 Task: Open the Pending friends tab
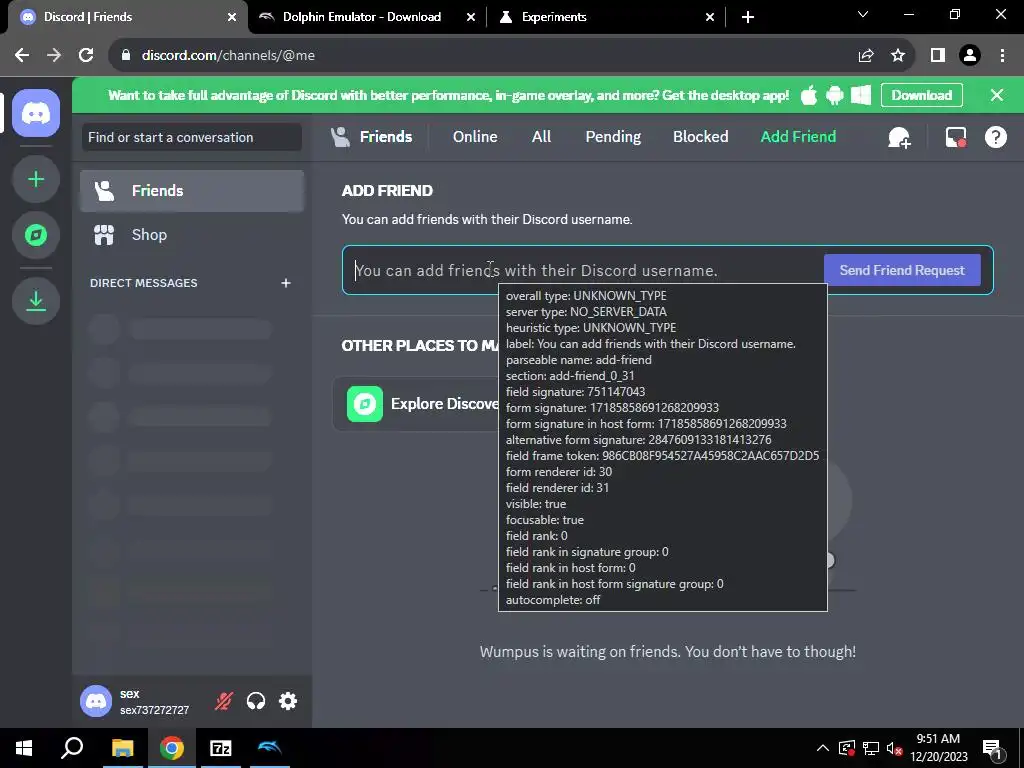(x=613, y=136)
